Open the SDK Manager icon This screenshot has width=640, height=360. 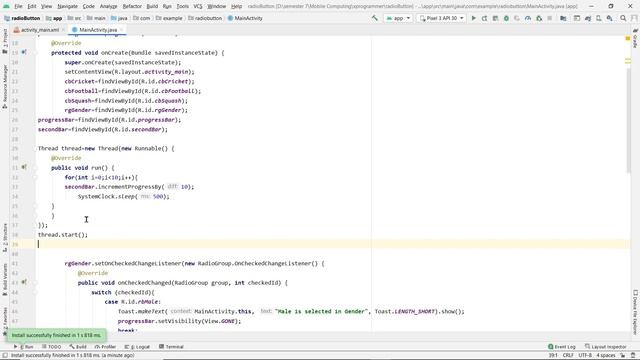click(x=609, y=18)
